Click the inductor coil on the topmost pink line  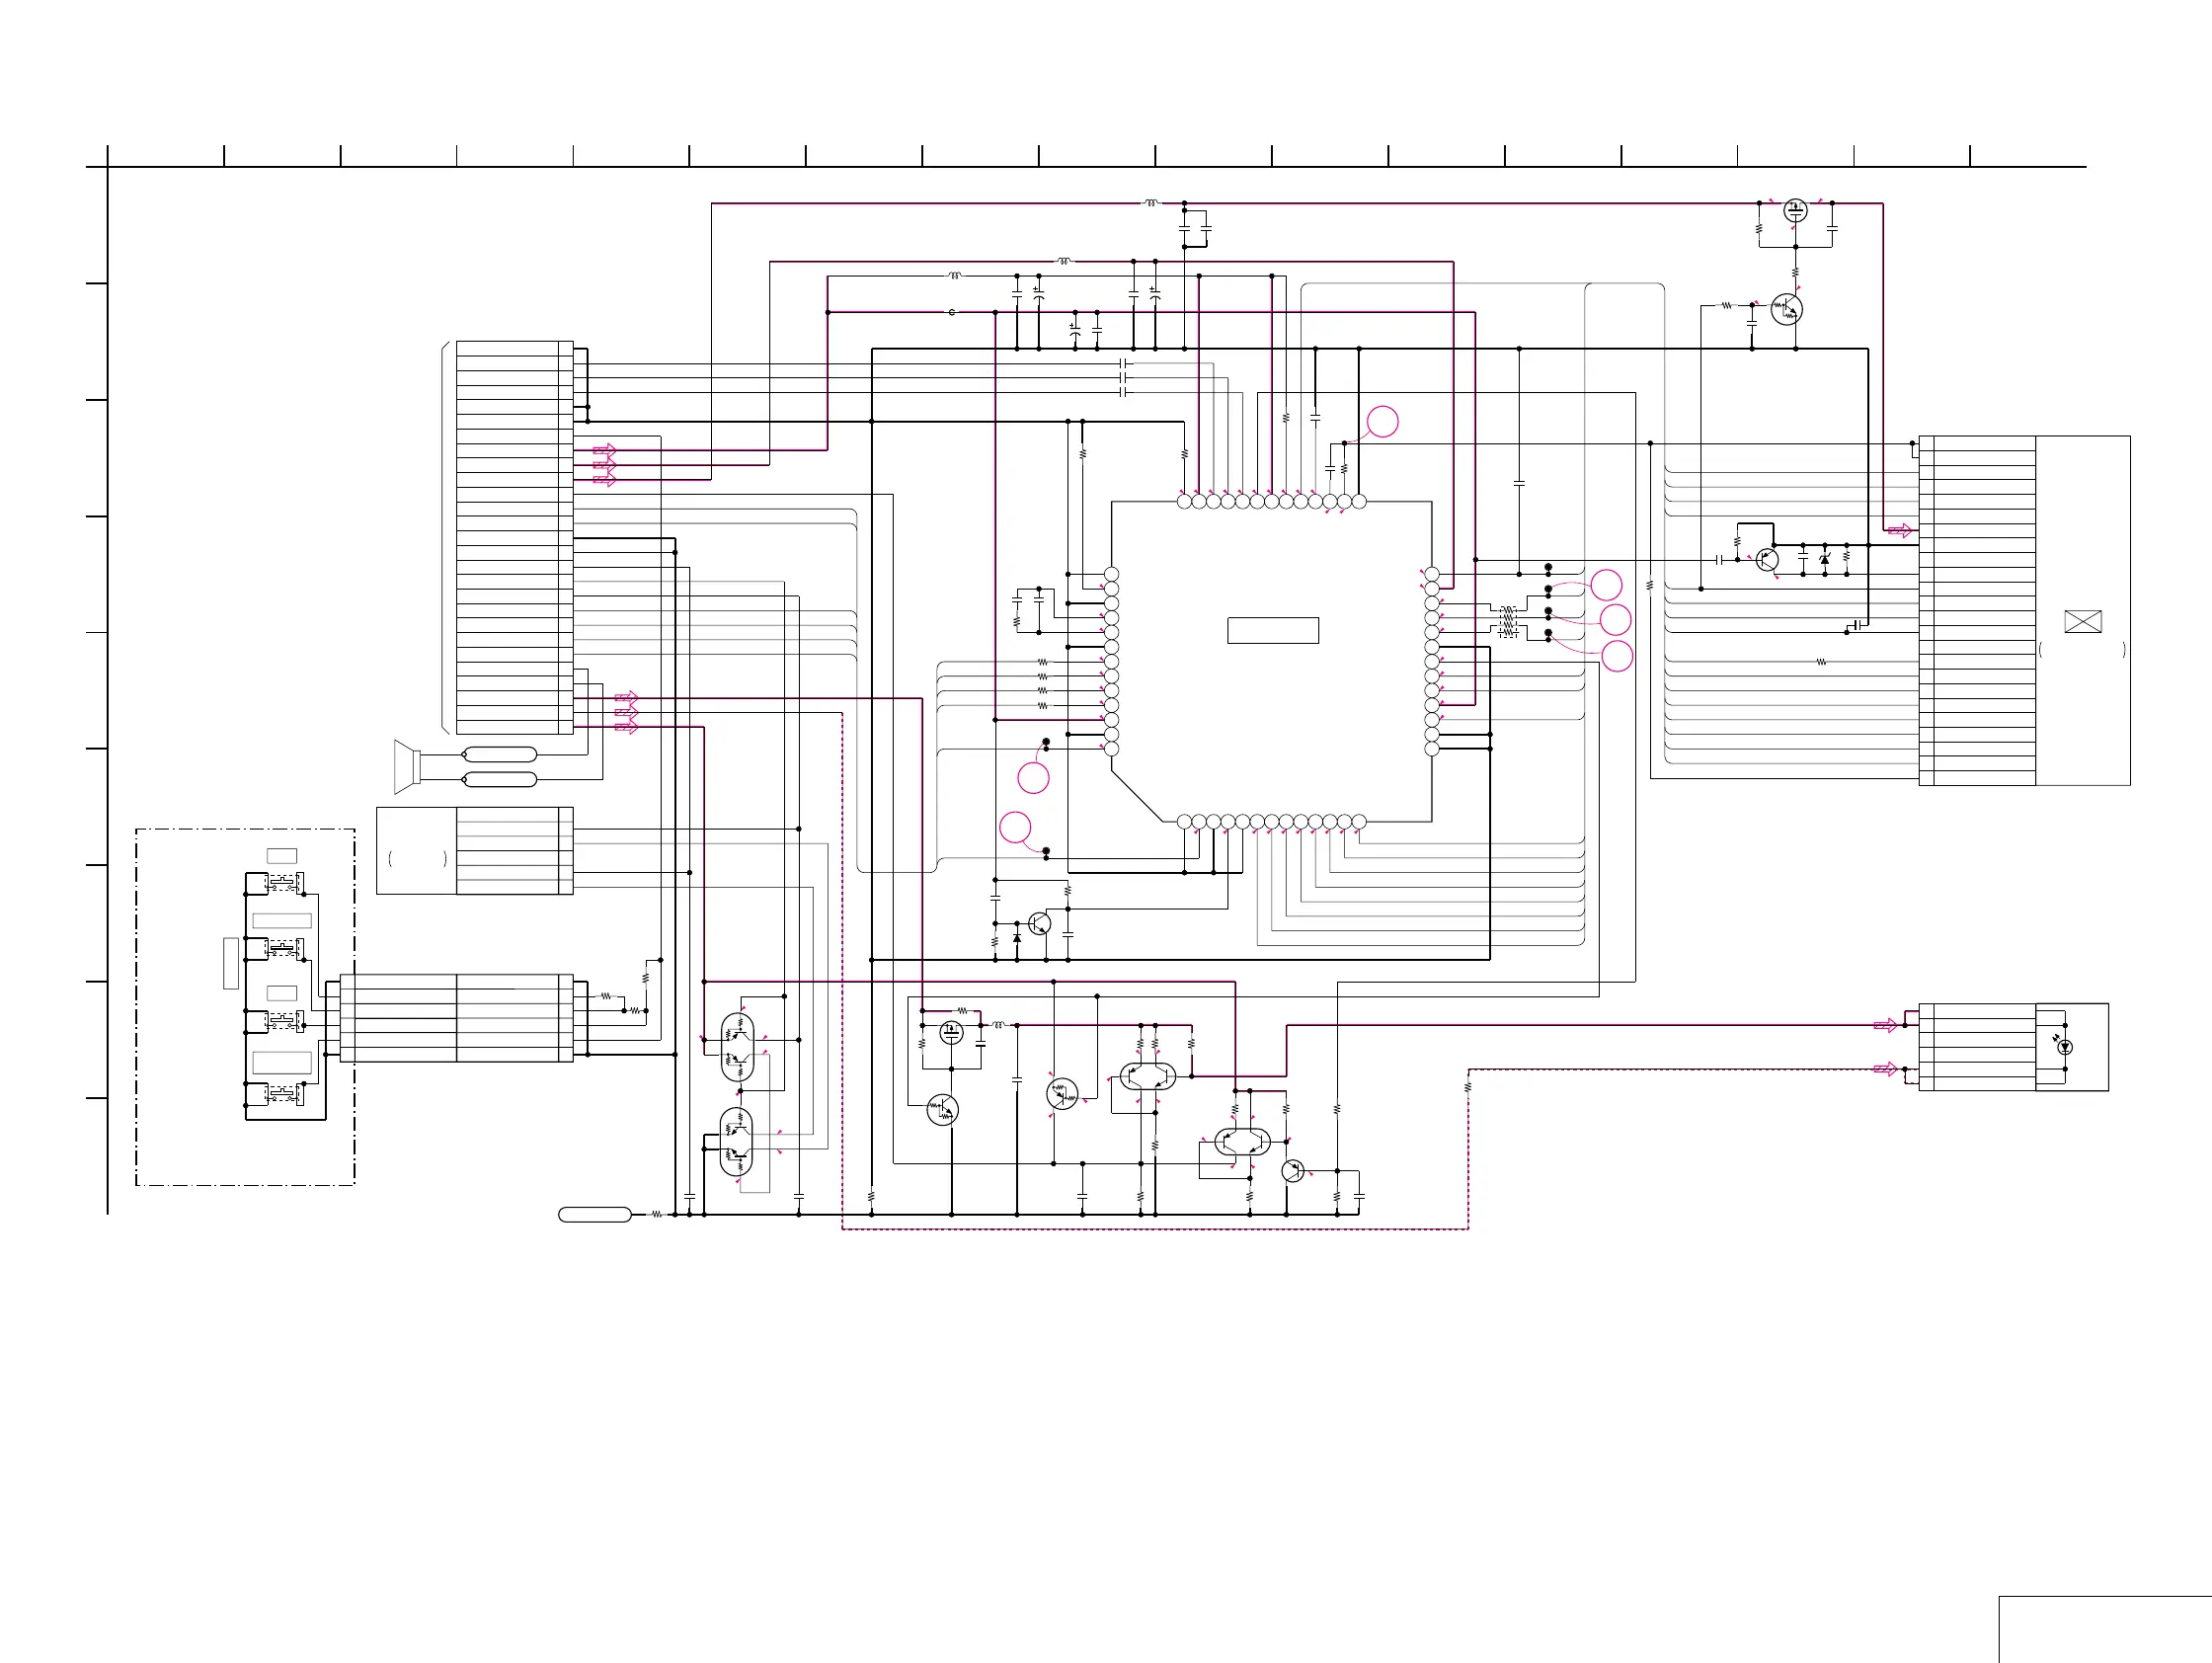[1150, 203]
